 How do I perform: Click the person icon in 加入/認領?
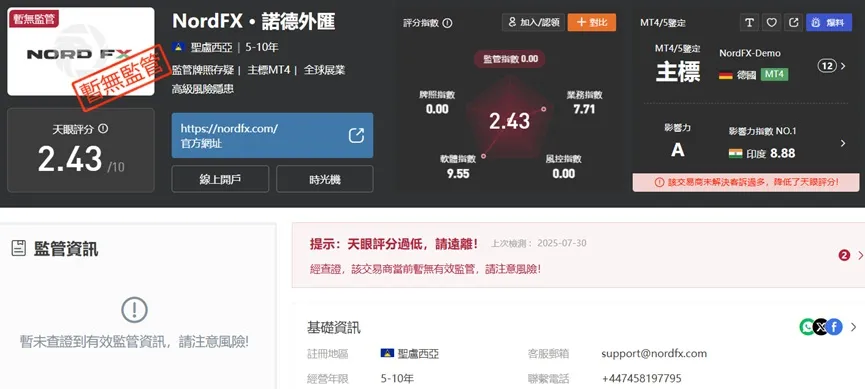512,23
